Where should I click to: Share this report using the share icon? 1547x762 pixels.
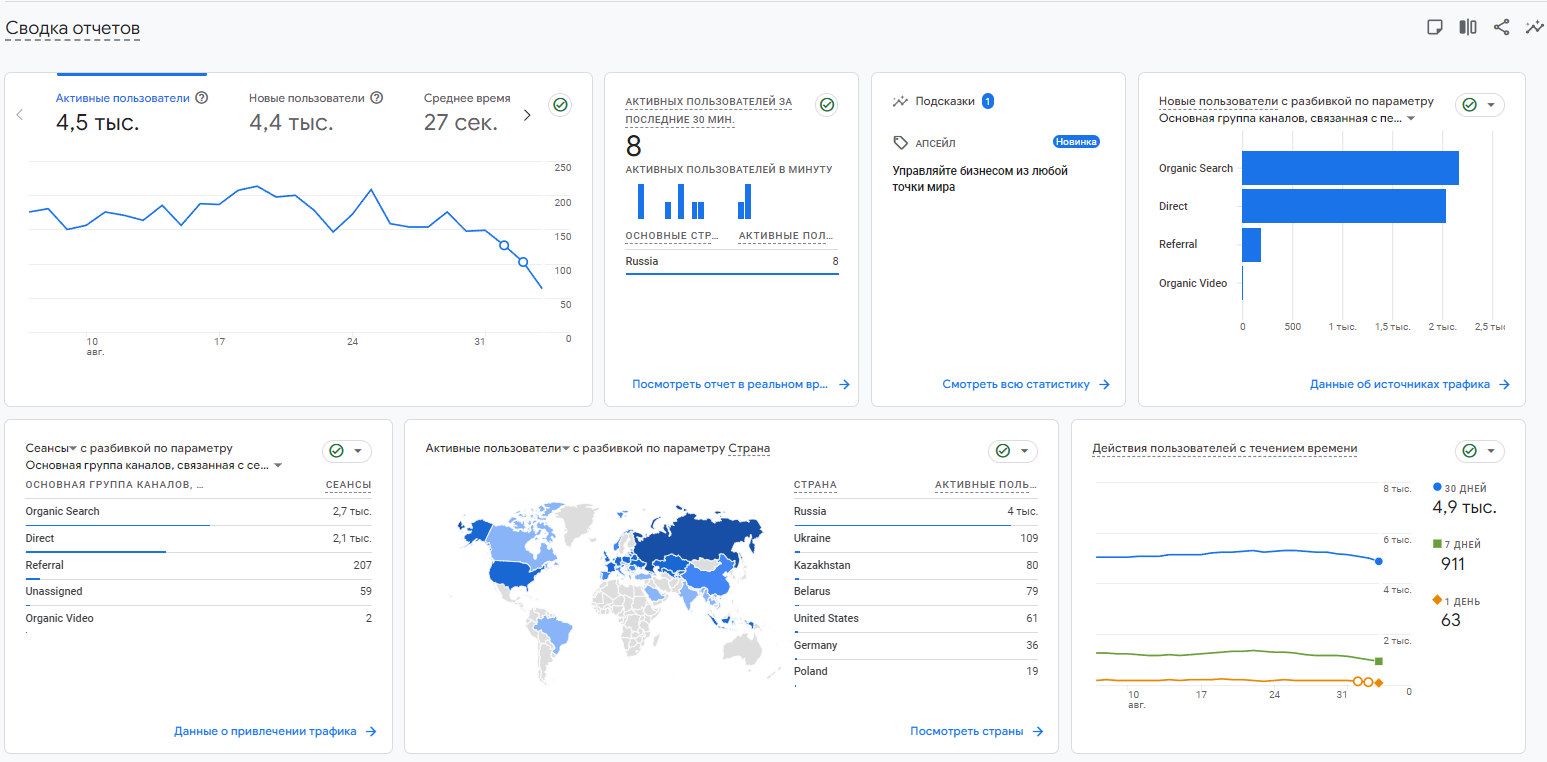[1501, 28]
